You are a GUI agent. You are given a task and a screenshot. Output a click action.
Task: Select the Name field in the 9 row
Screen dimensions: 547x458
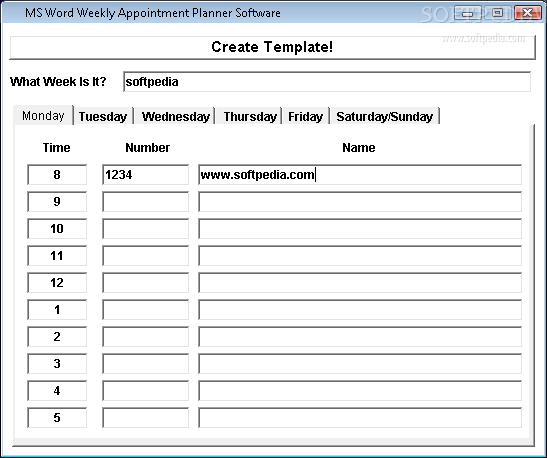(x=360, y=201)
